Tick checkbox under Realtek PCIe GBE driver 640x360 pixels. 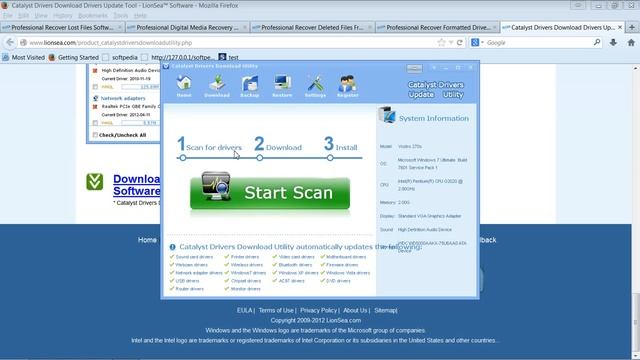click(95, 123)
